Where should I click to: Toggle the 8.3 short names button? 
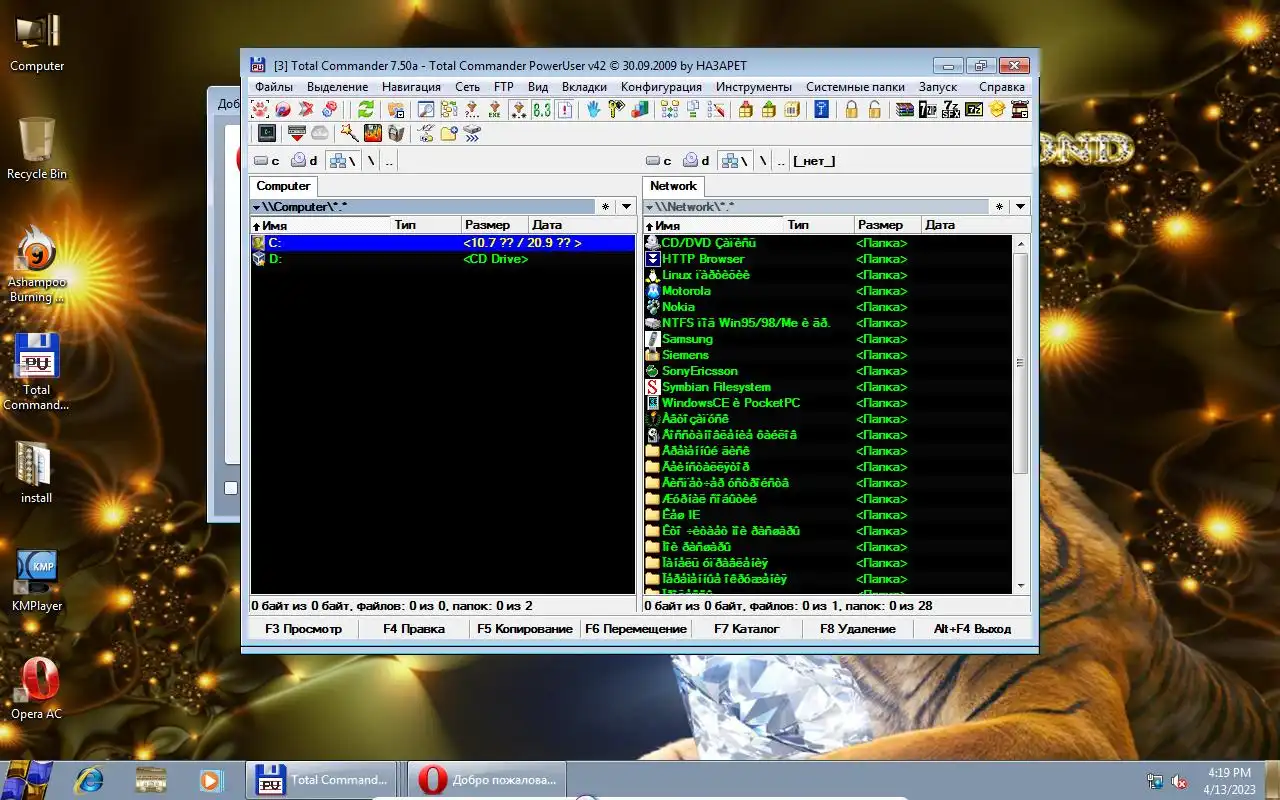tap(541, 109)
